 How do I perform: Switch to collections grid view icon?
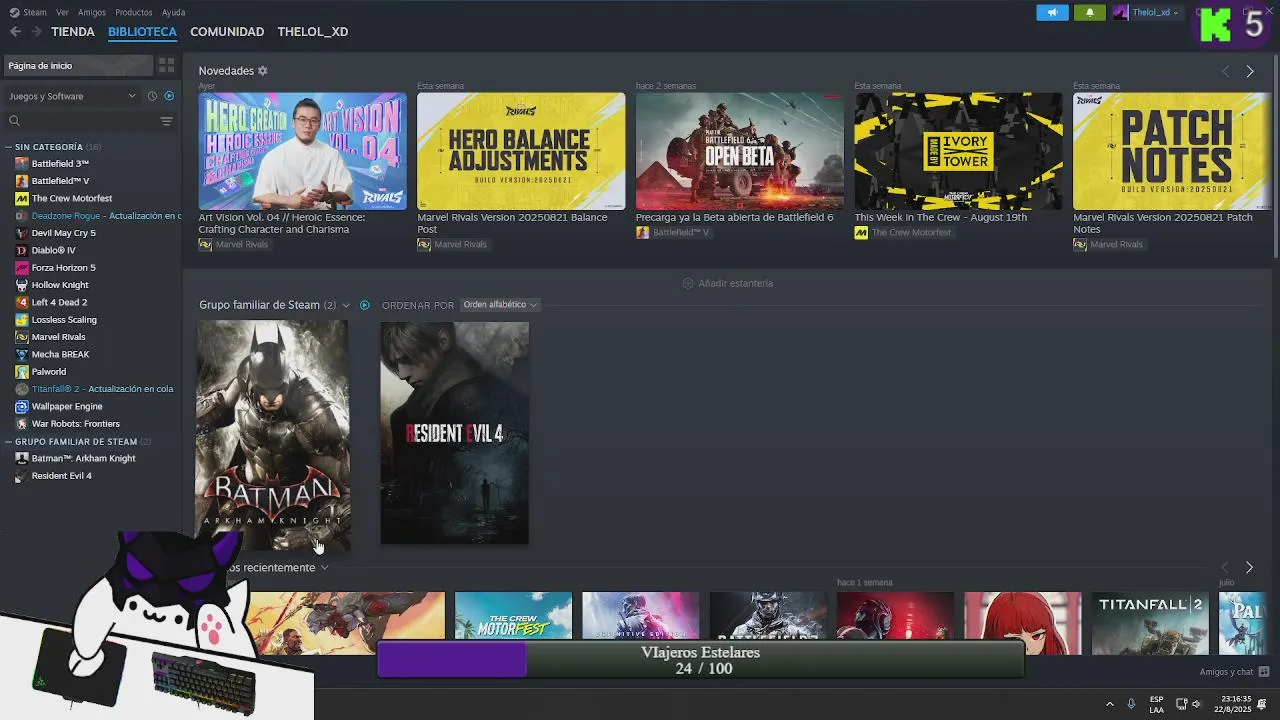tap(167, 66)
